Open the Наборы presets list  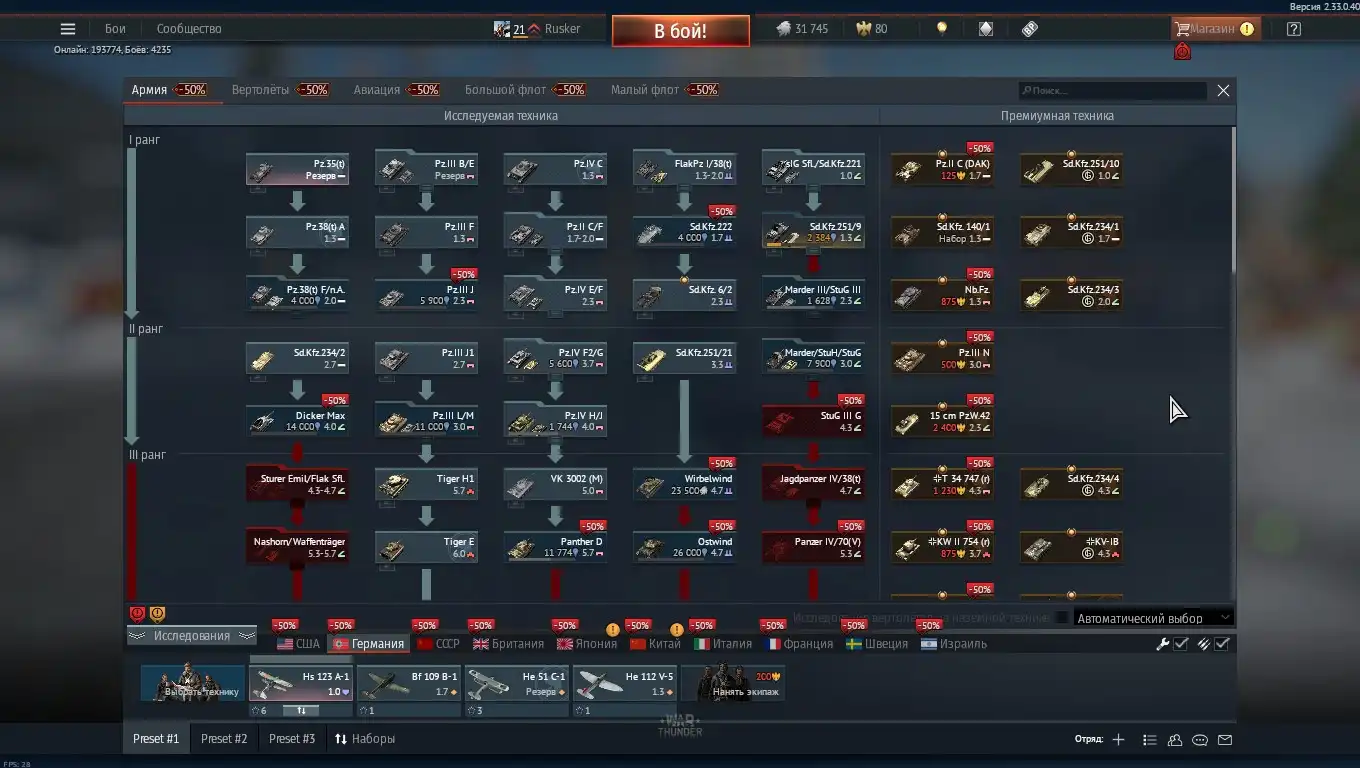click(x=365, y=739)
